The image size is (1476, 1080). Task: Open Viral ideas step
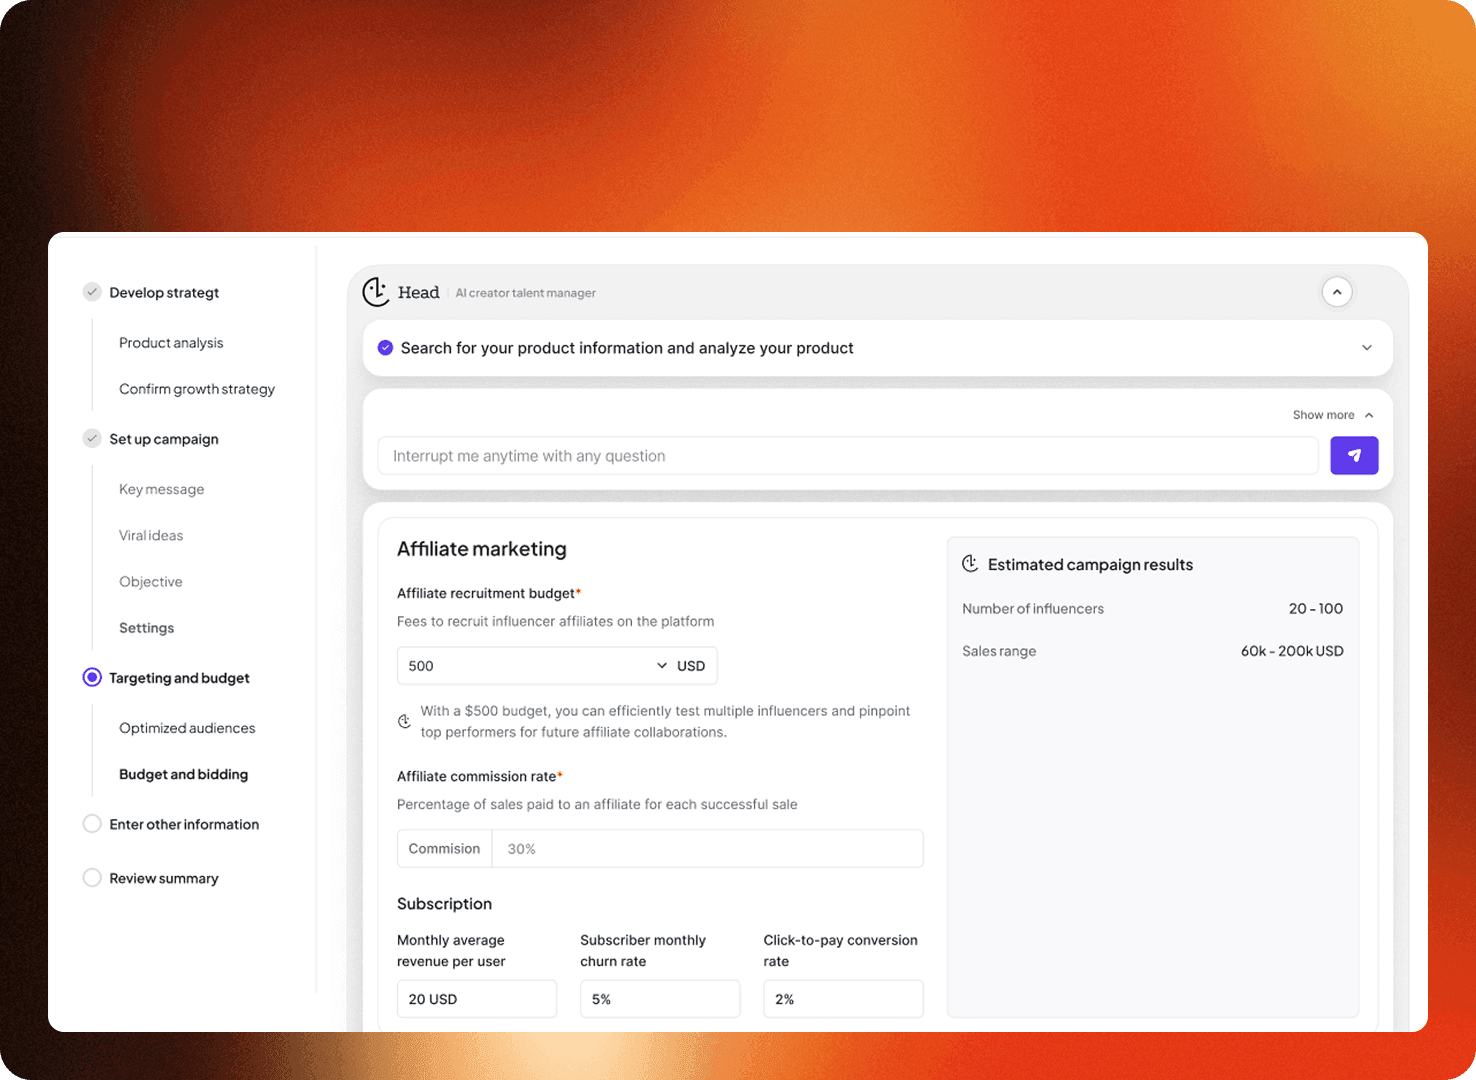151,535
